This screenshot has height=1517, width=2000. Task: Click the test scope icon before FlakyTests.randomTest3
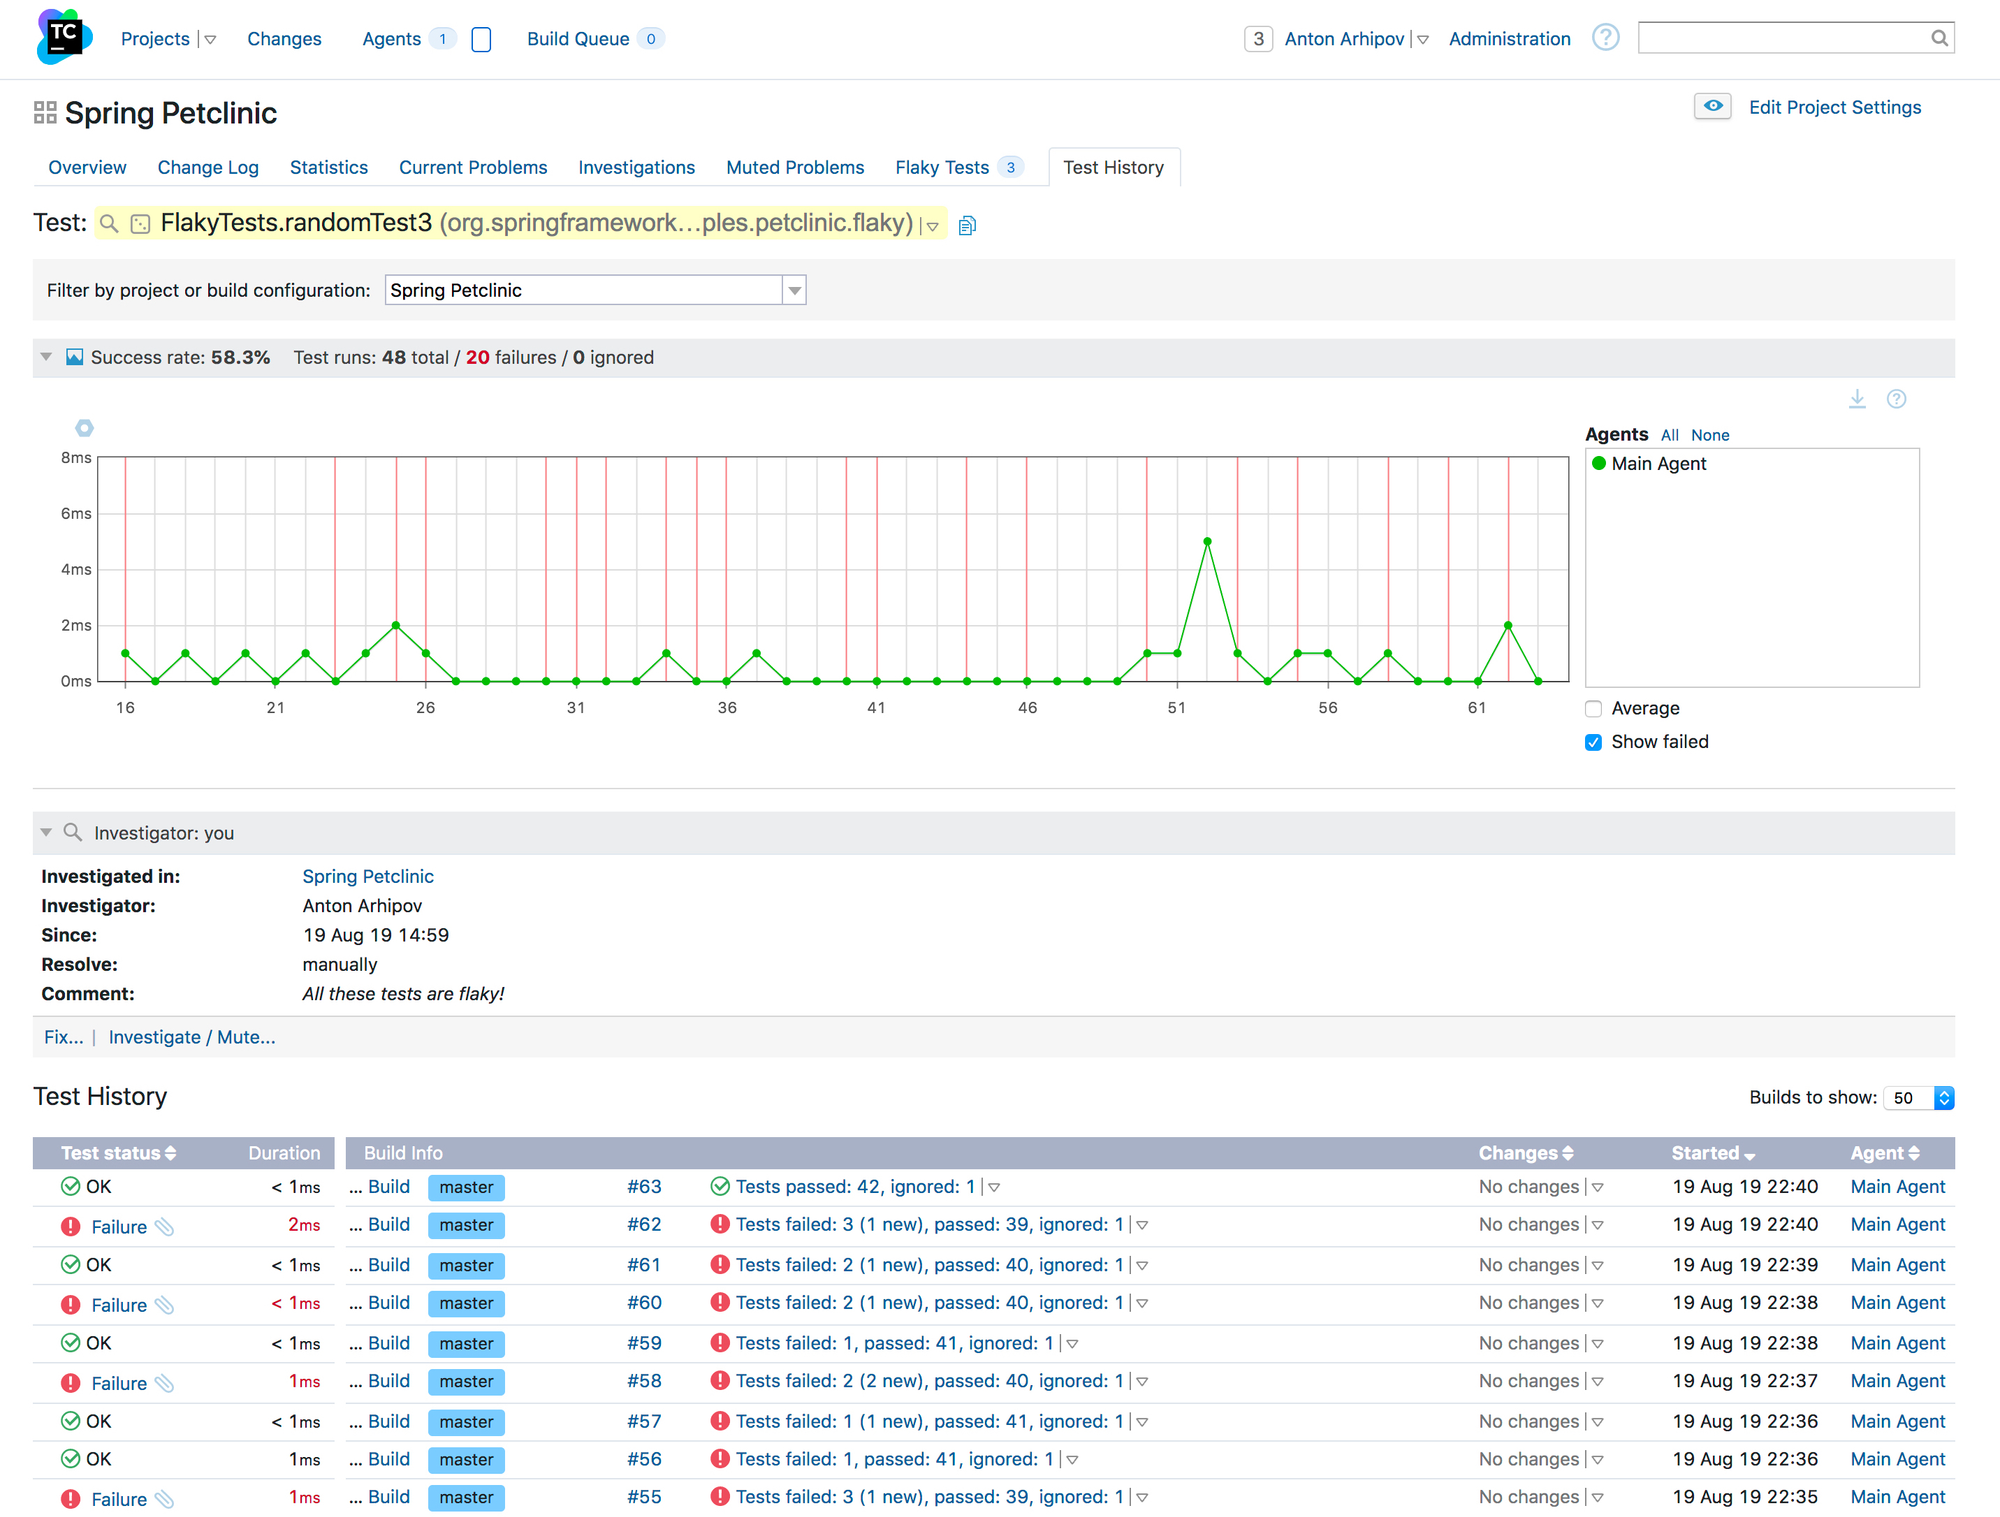[x=141, y=224]
